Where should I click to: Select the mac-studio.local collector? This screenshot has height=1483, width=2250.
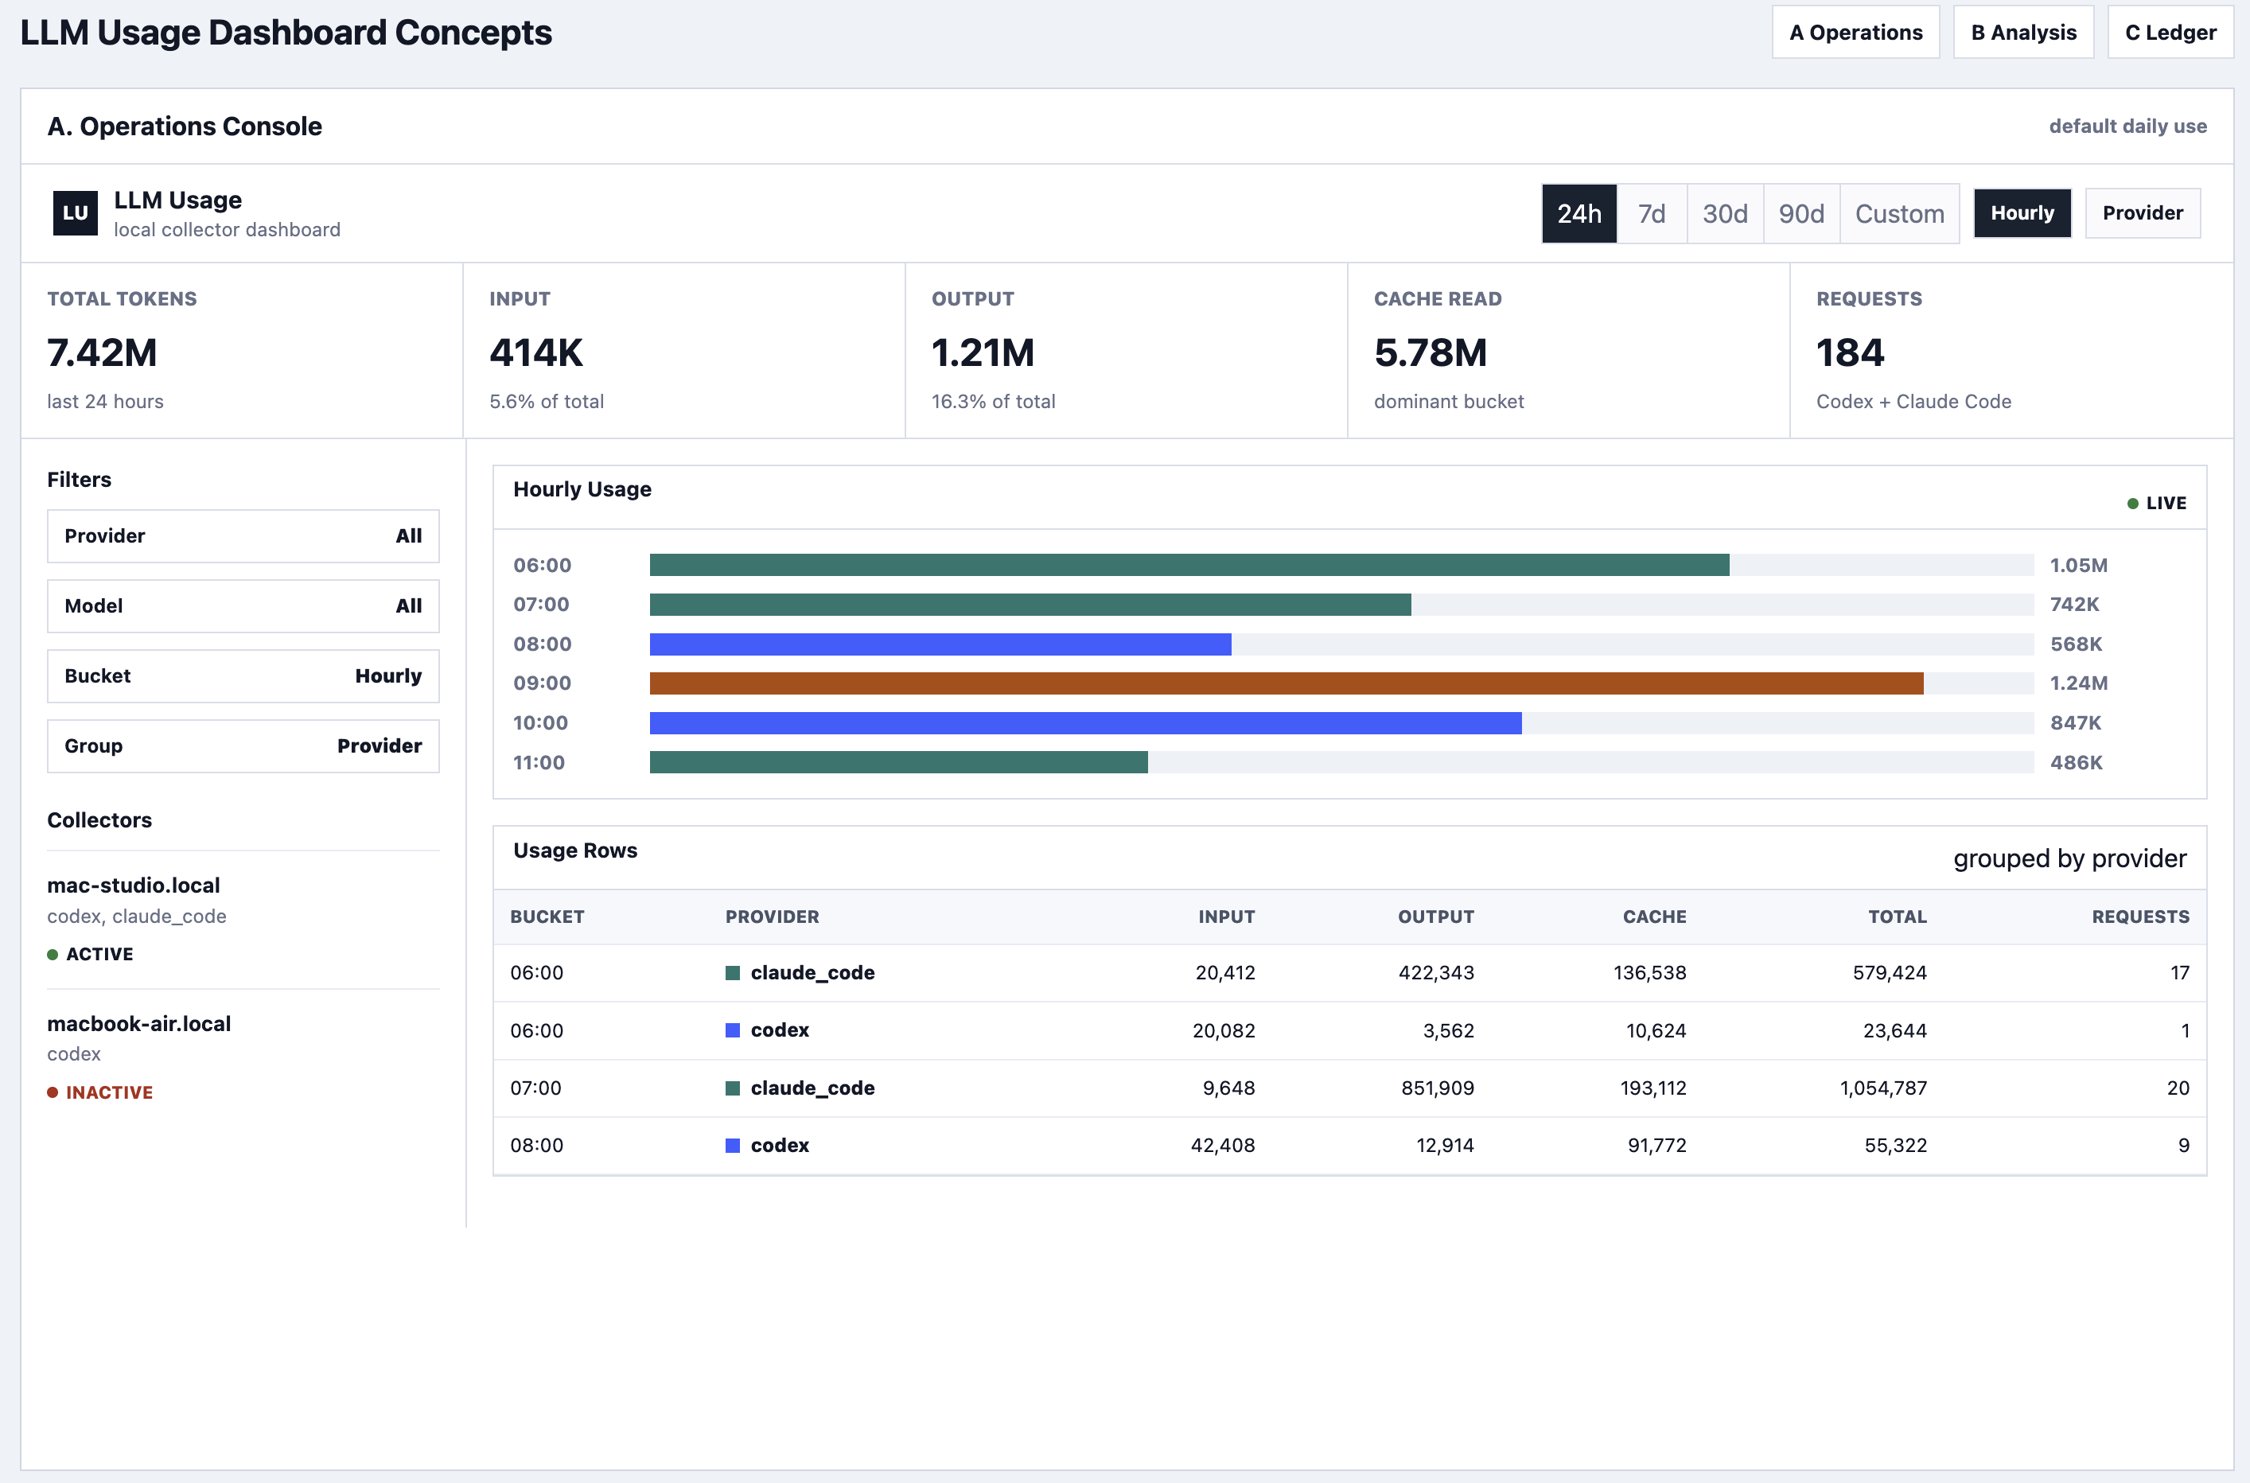(x=133, y=885)
